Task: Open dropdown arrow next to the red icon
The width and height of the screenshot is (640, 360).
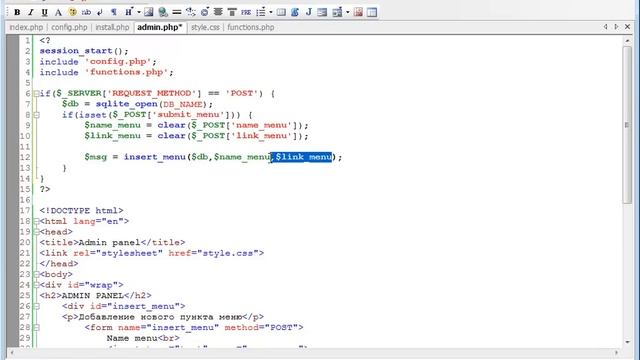Action: pyautogui.click(x=348, y=12)
